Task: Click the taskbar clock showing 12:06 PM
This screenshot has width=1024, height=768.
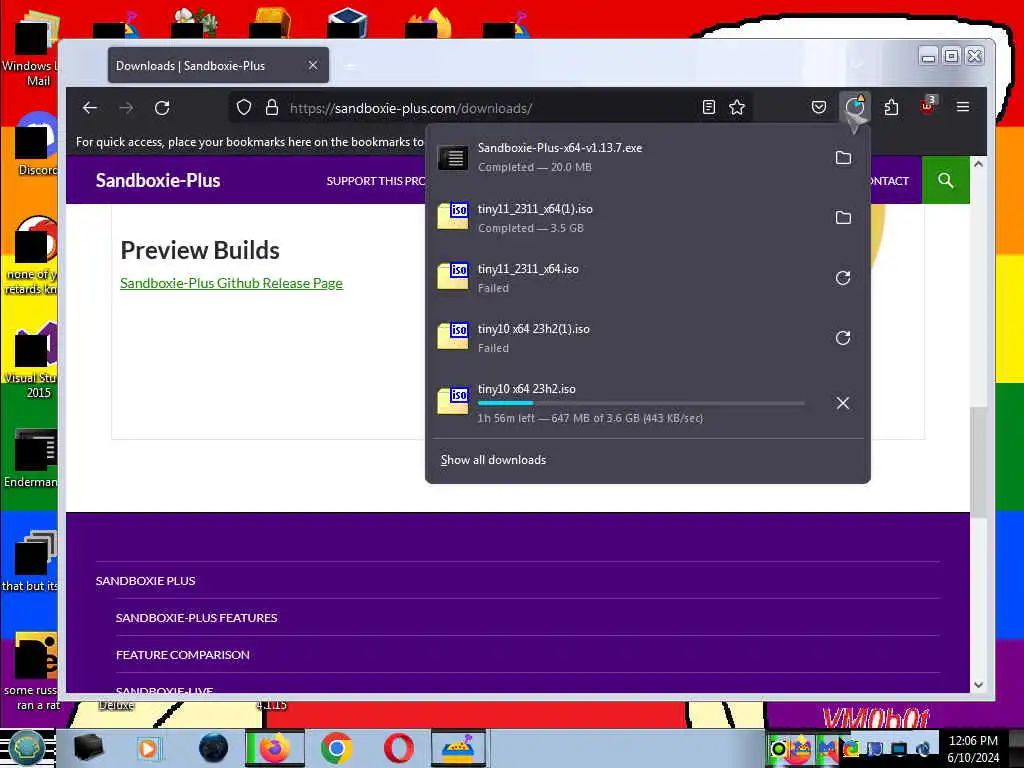Action: tap(973, 748)
